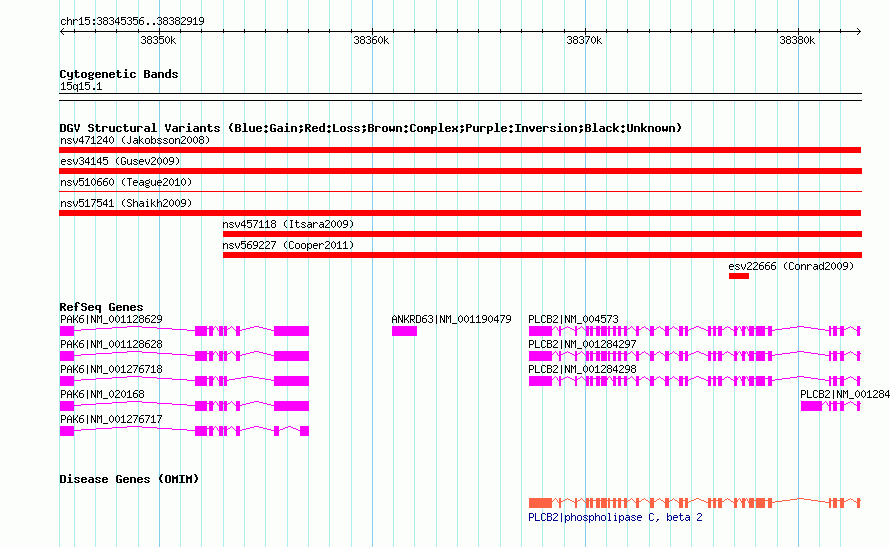Viewport: 890px width, 547px height.
Task: Click the thin nsv510660 (Teague2010) variant line
Action: [460, 192]
